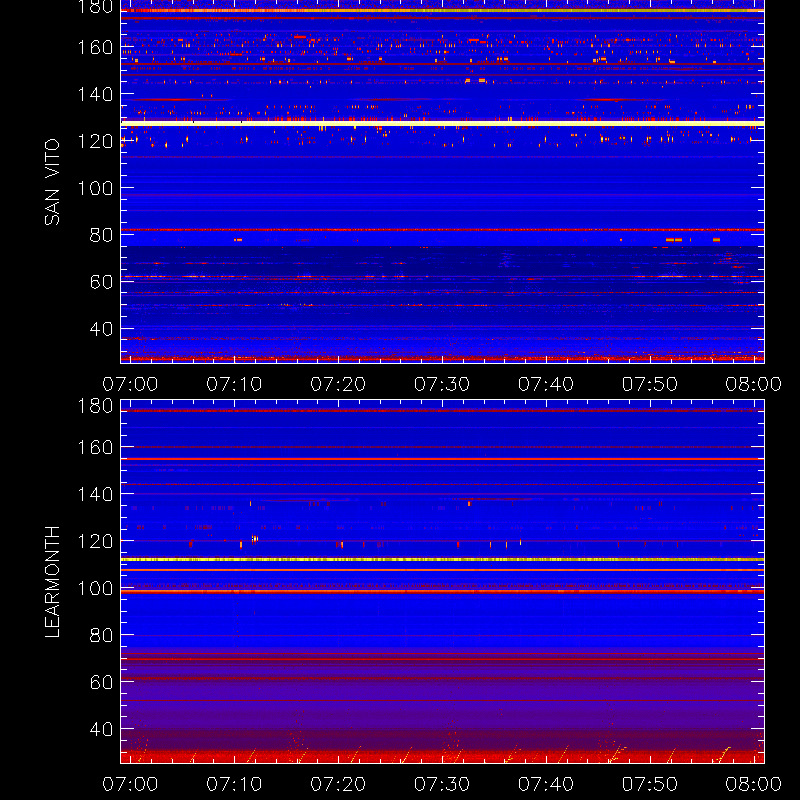
Task: Click the 40 frequency label on San Vito axis
Action: (101, 329)
